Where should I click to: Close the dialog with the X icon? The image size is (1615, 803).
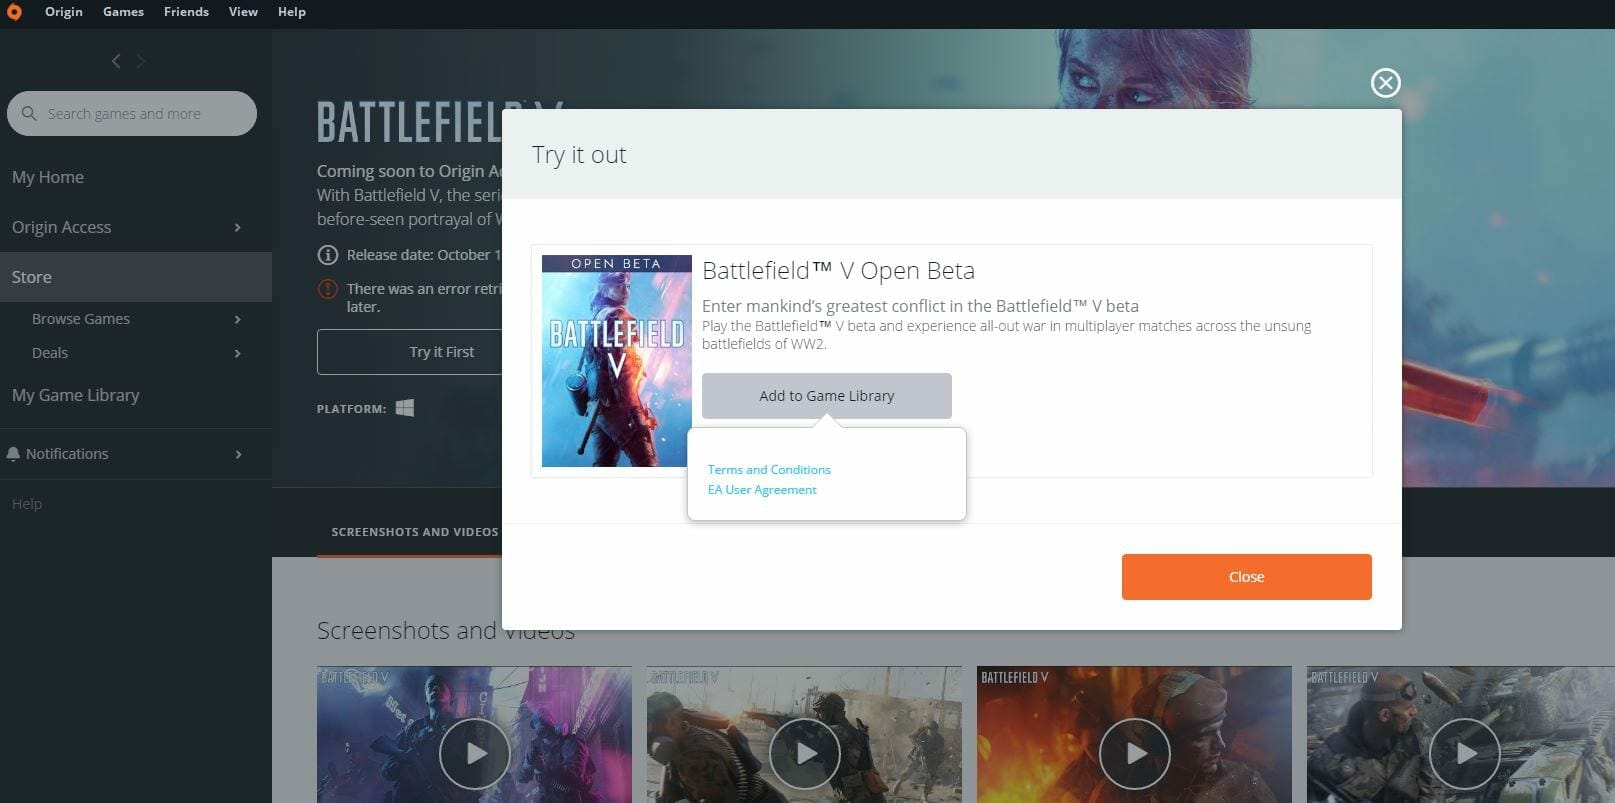click(x=1385, y=83)
